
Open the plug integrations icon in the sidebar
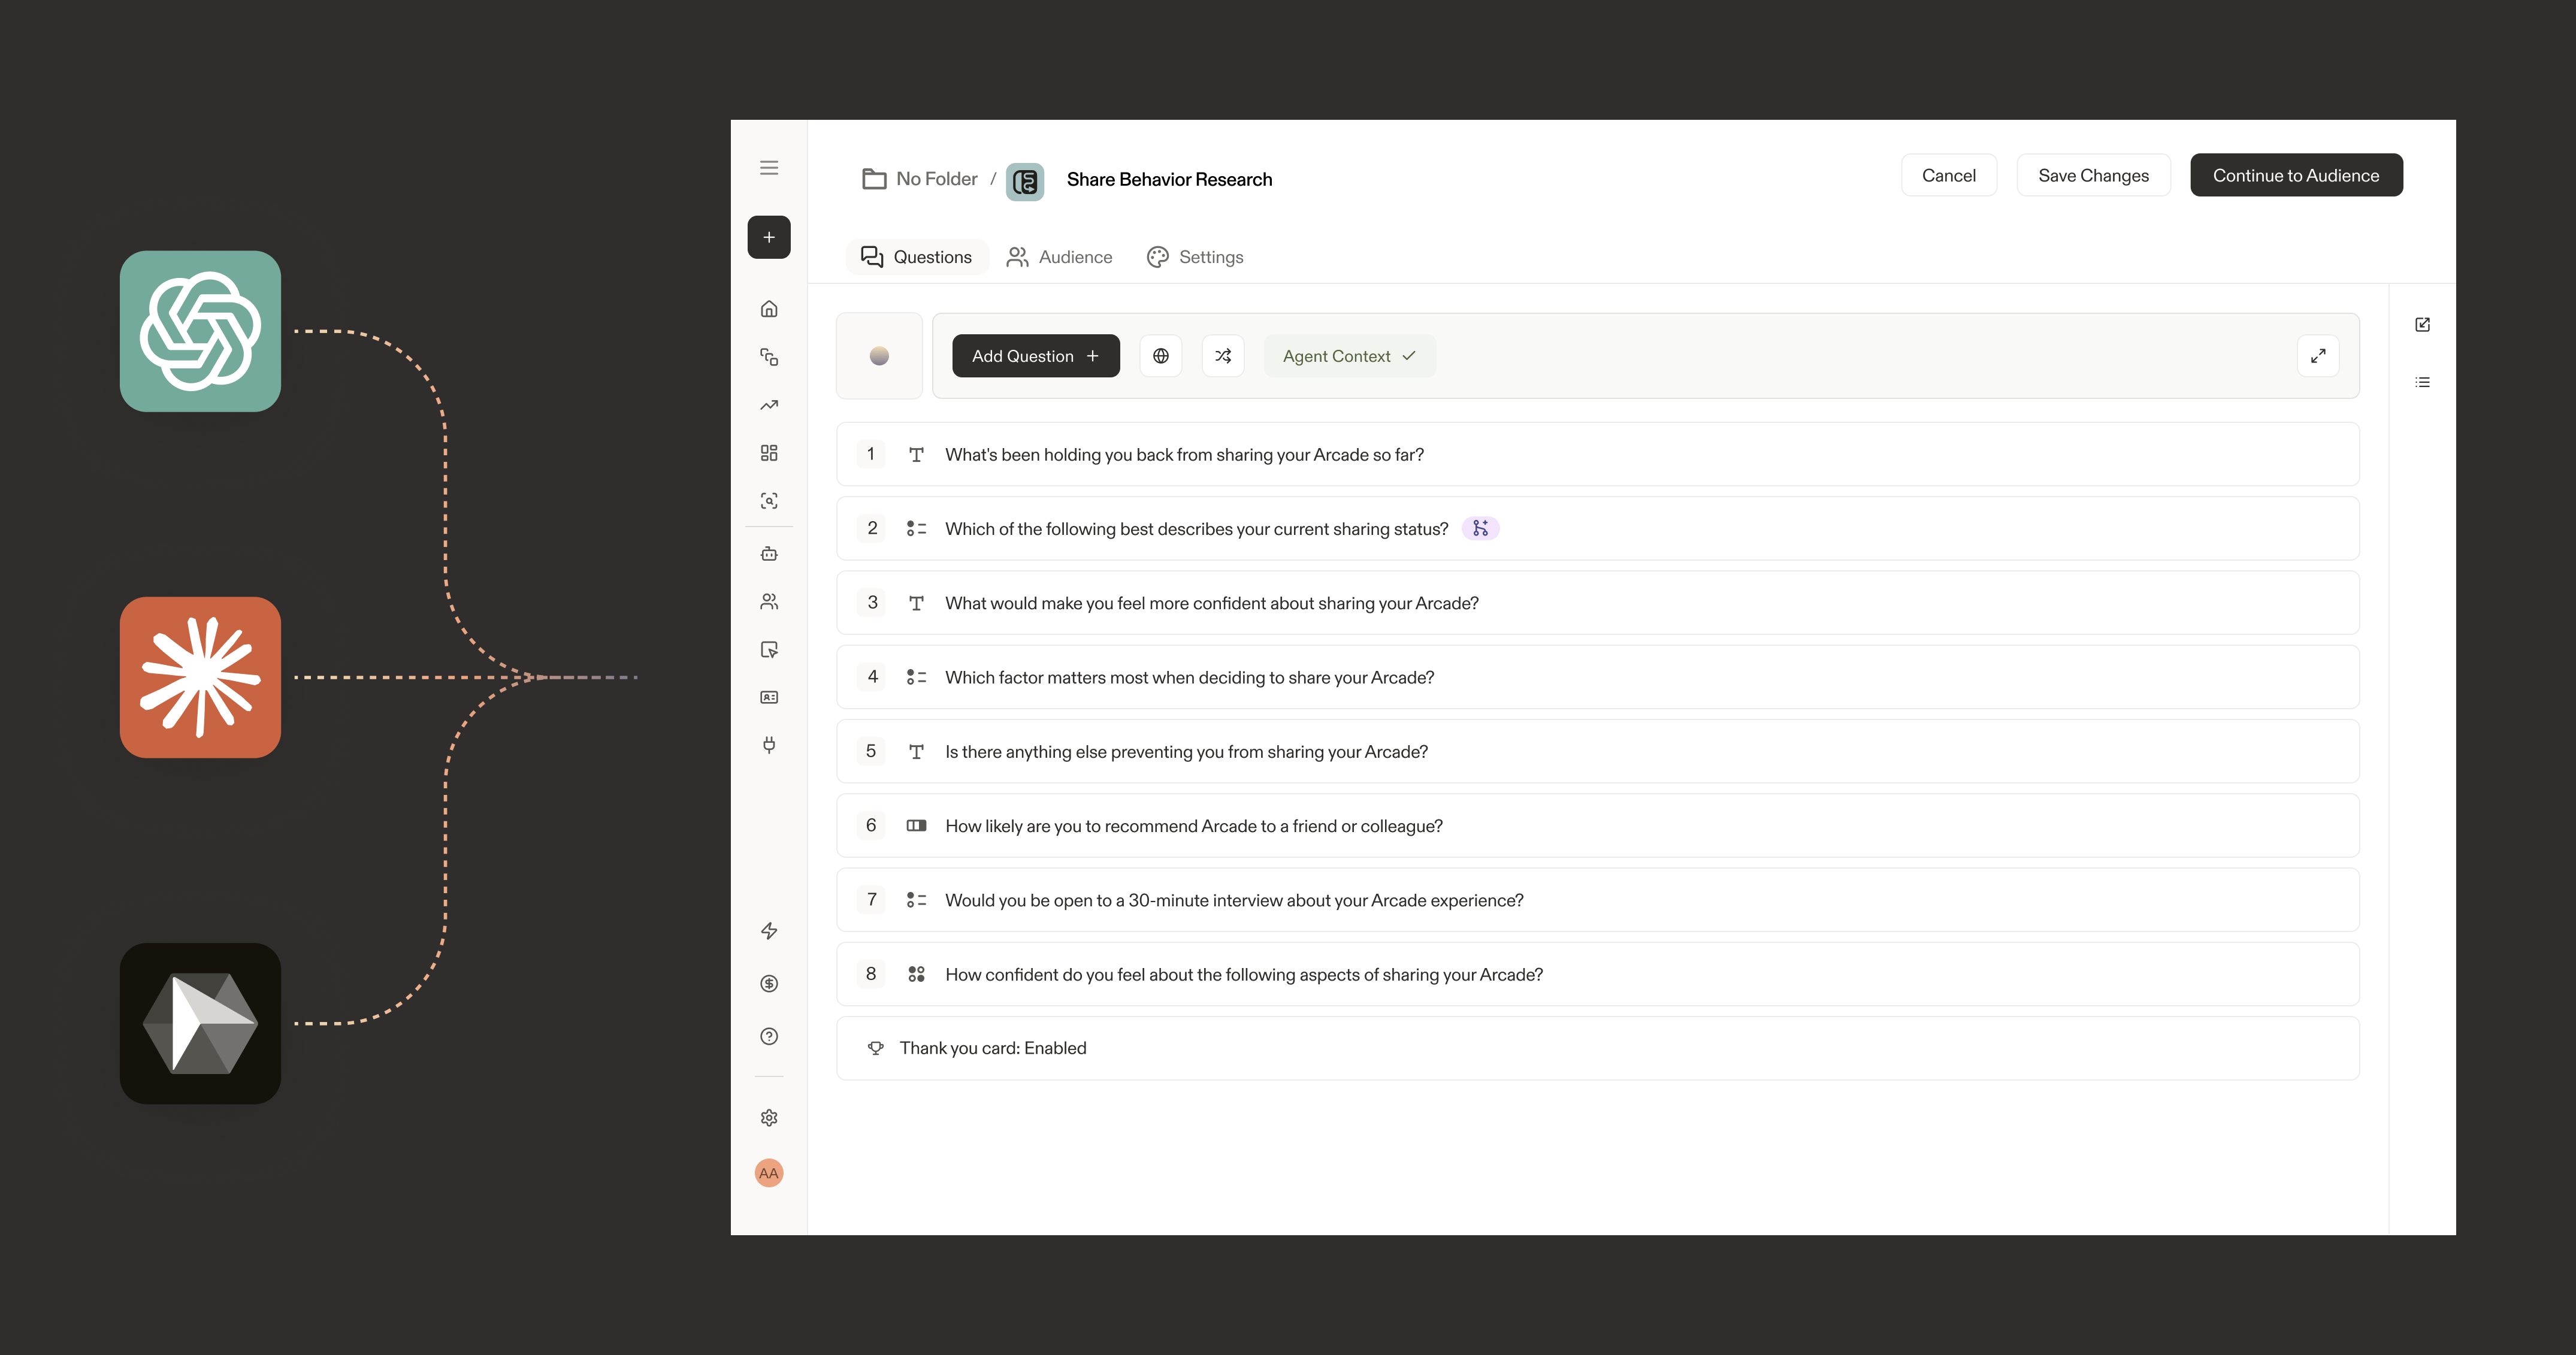click(769, 744)
